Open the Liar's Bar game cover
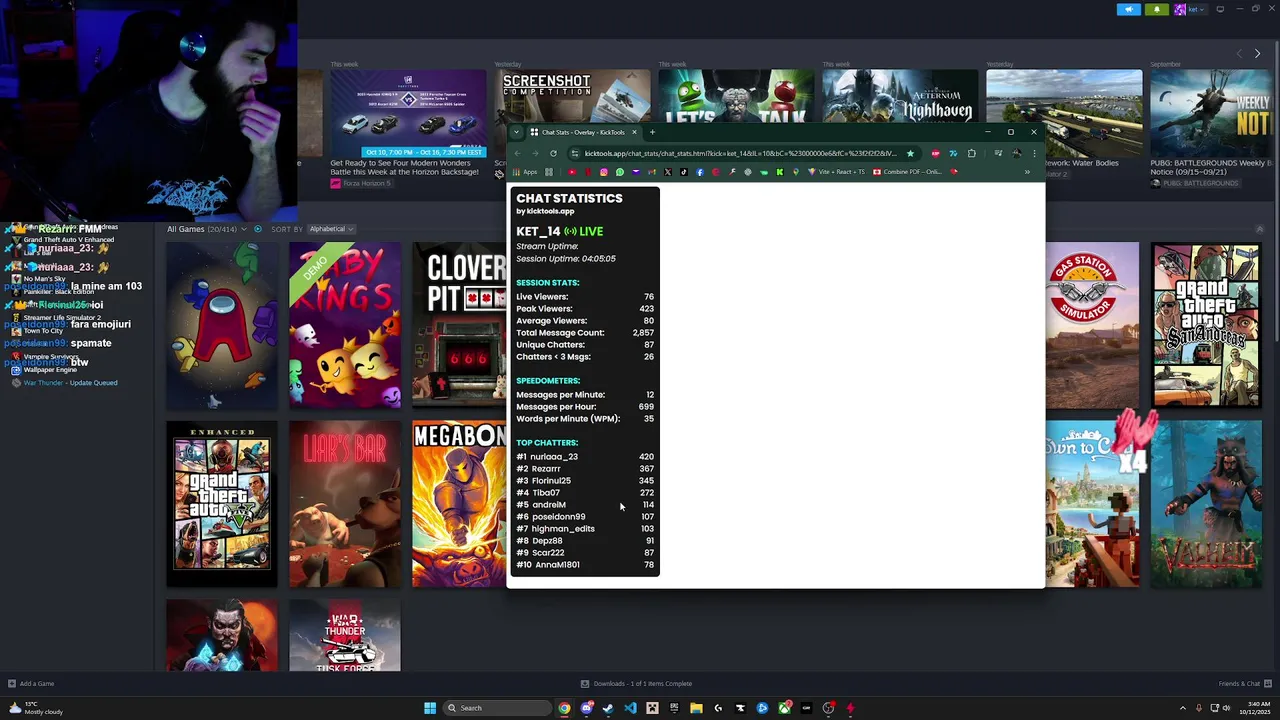The image size is (1280, 720). coord(345,504)
